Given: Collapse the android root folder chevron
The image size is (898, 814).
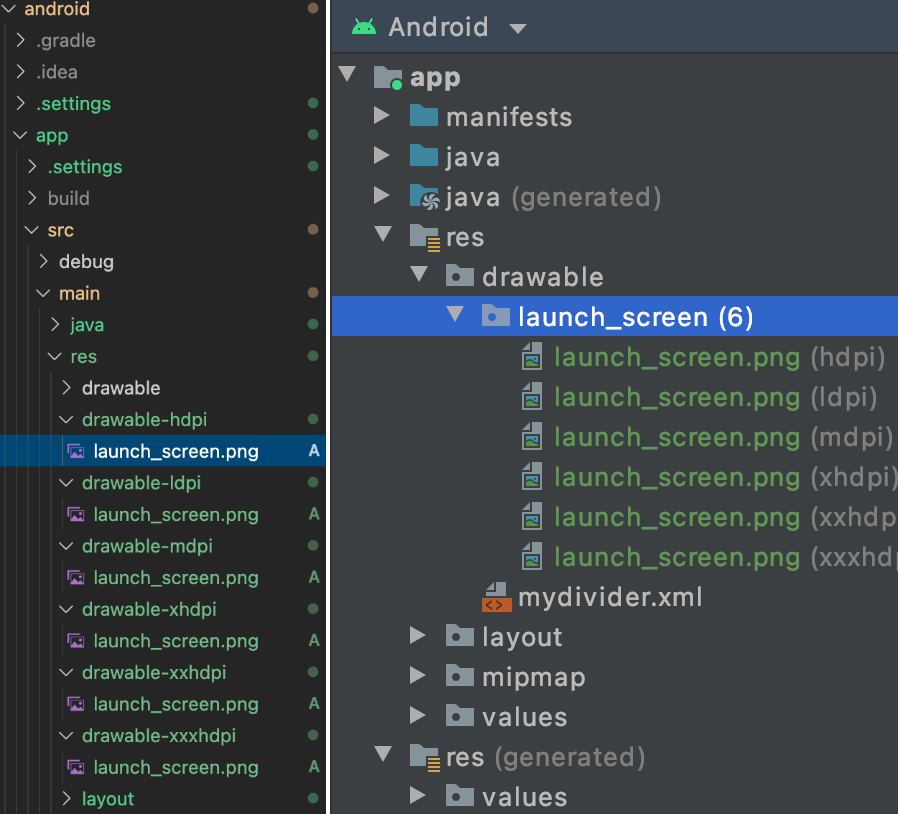Looking at the screenshot, I should pos(10,8).
